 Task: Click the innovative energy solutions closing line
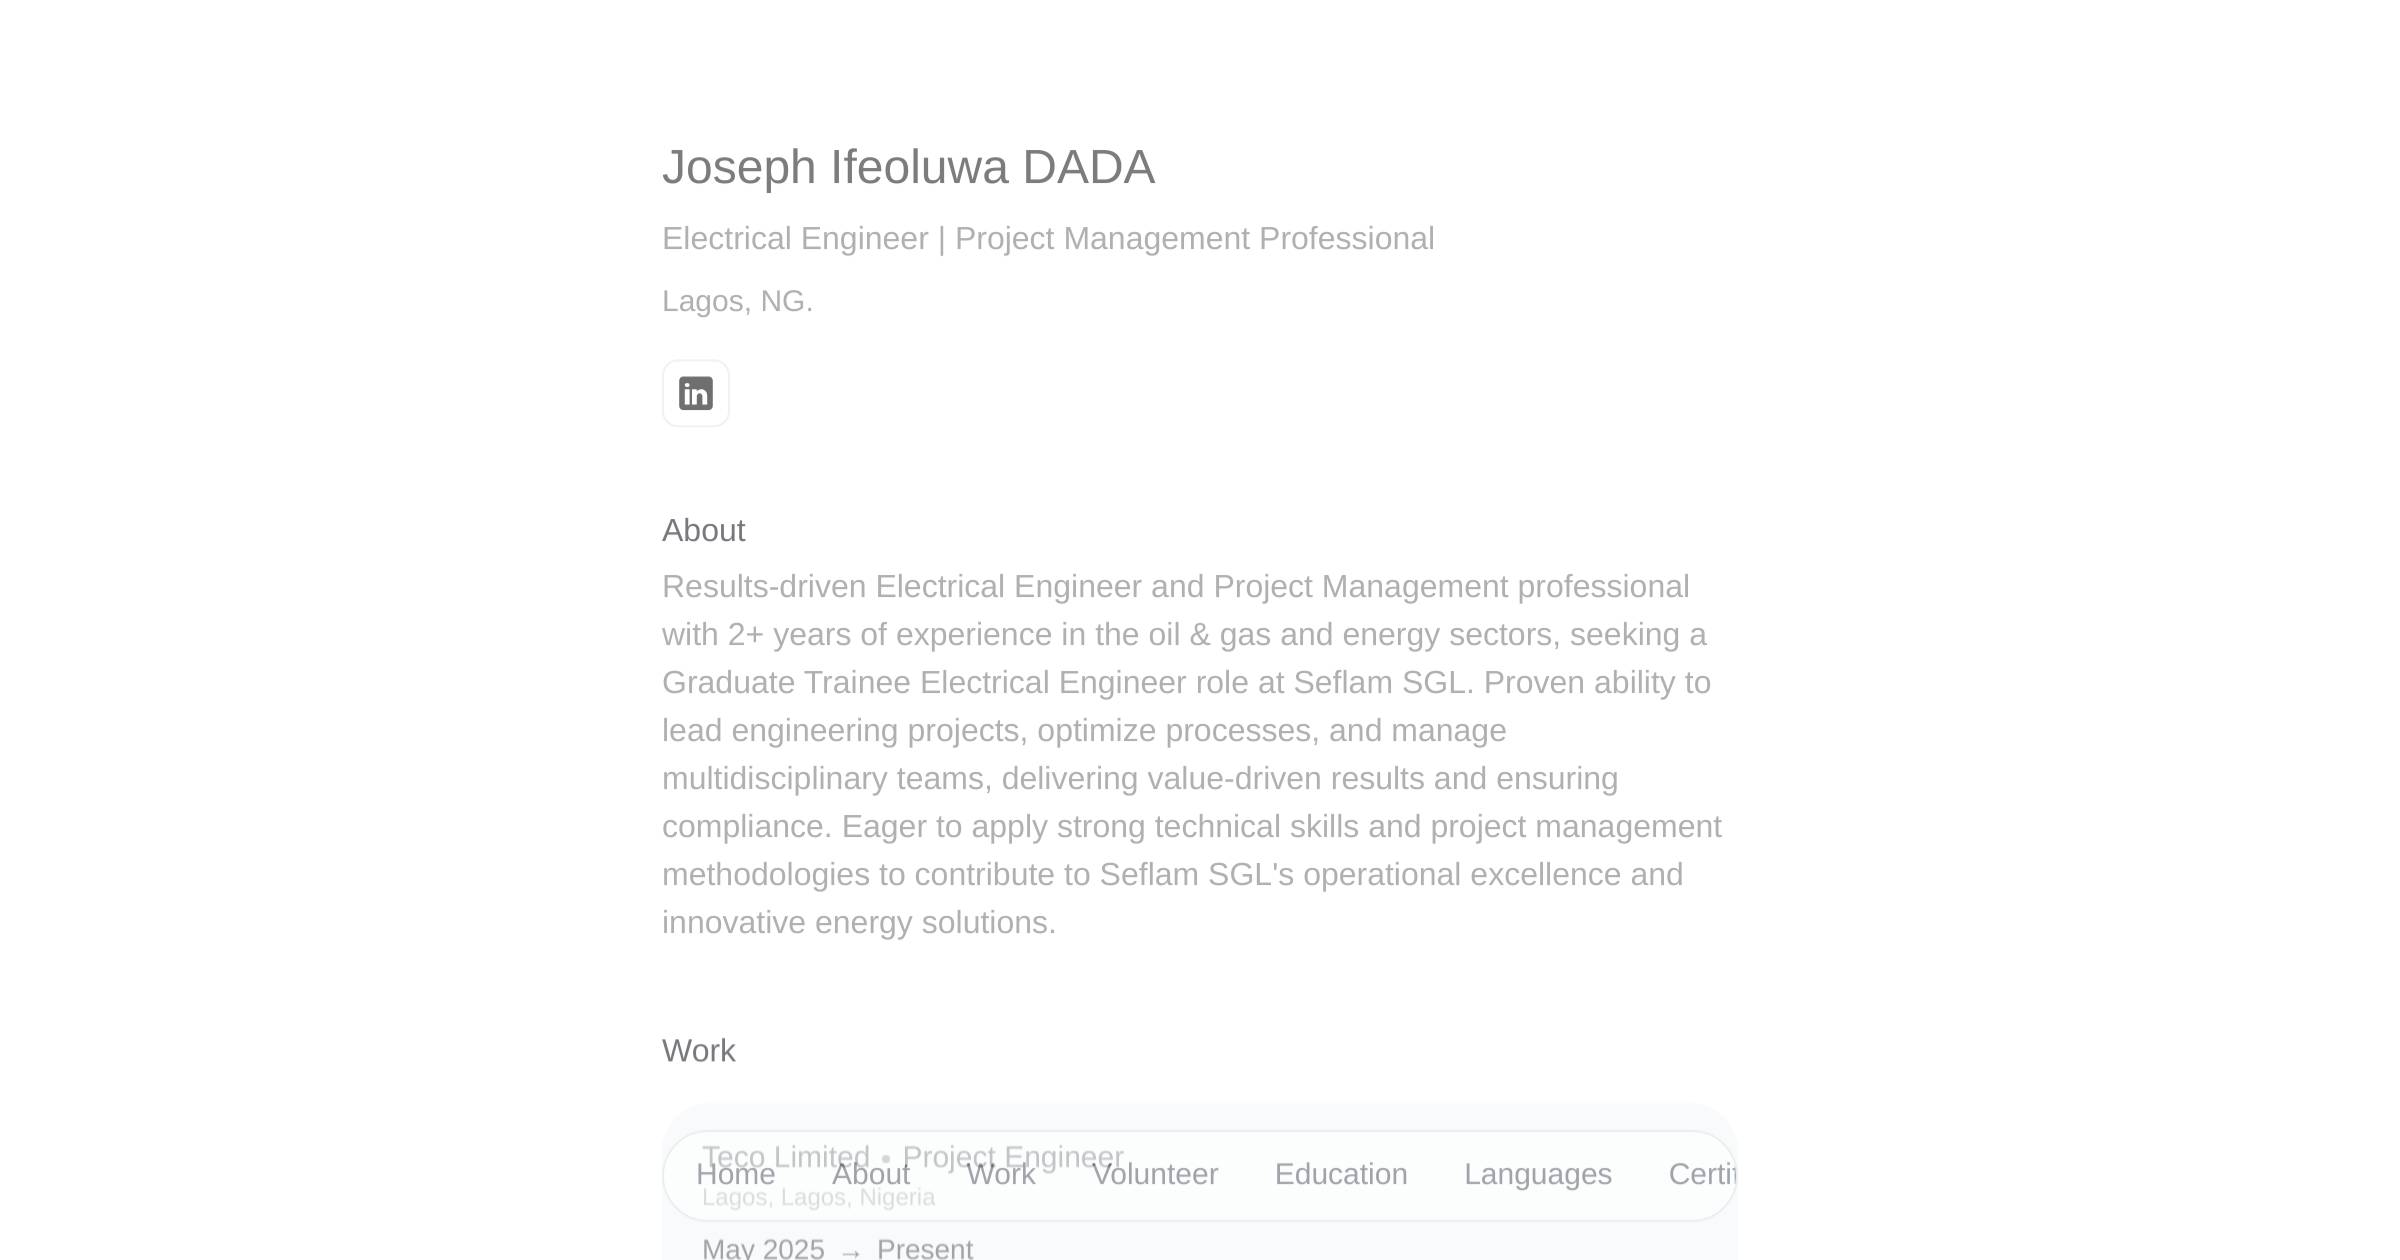tap(858, 923)
